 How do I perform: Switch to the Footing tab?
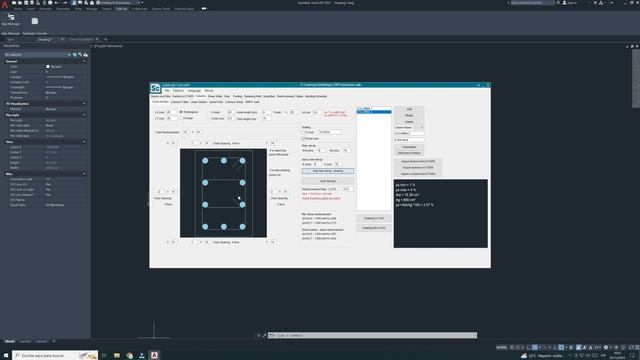(x=238, y=96)
